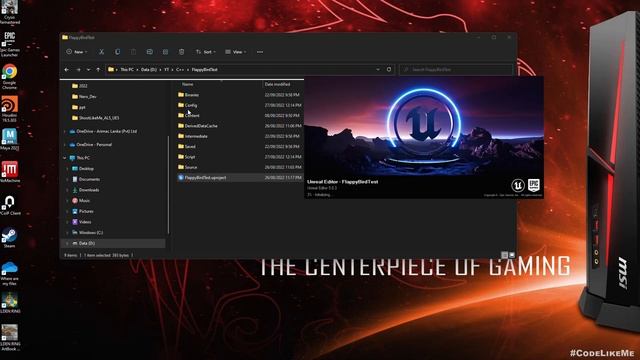Switch to details view icon in status bar
This screenshot has width=640, height=360.
pos(504,255)
